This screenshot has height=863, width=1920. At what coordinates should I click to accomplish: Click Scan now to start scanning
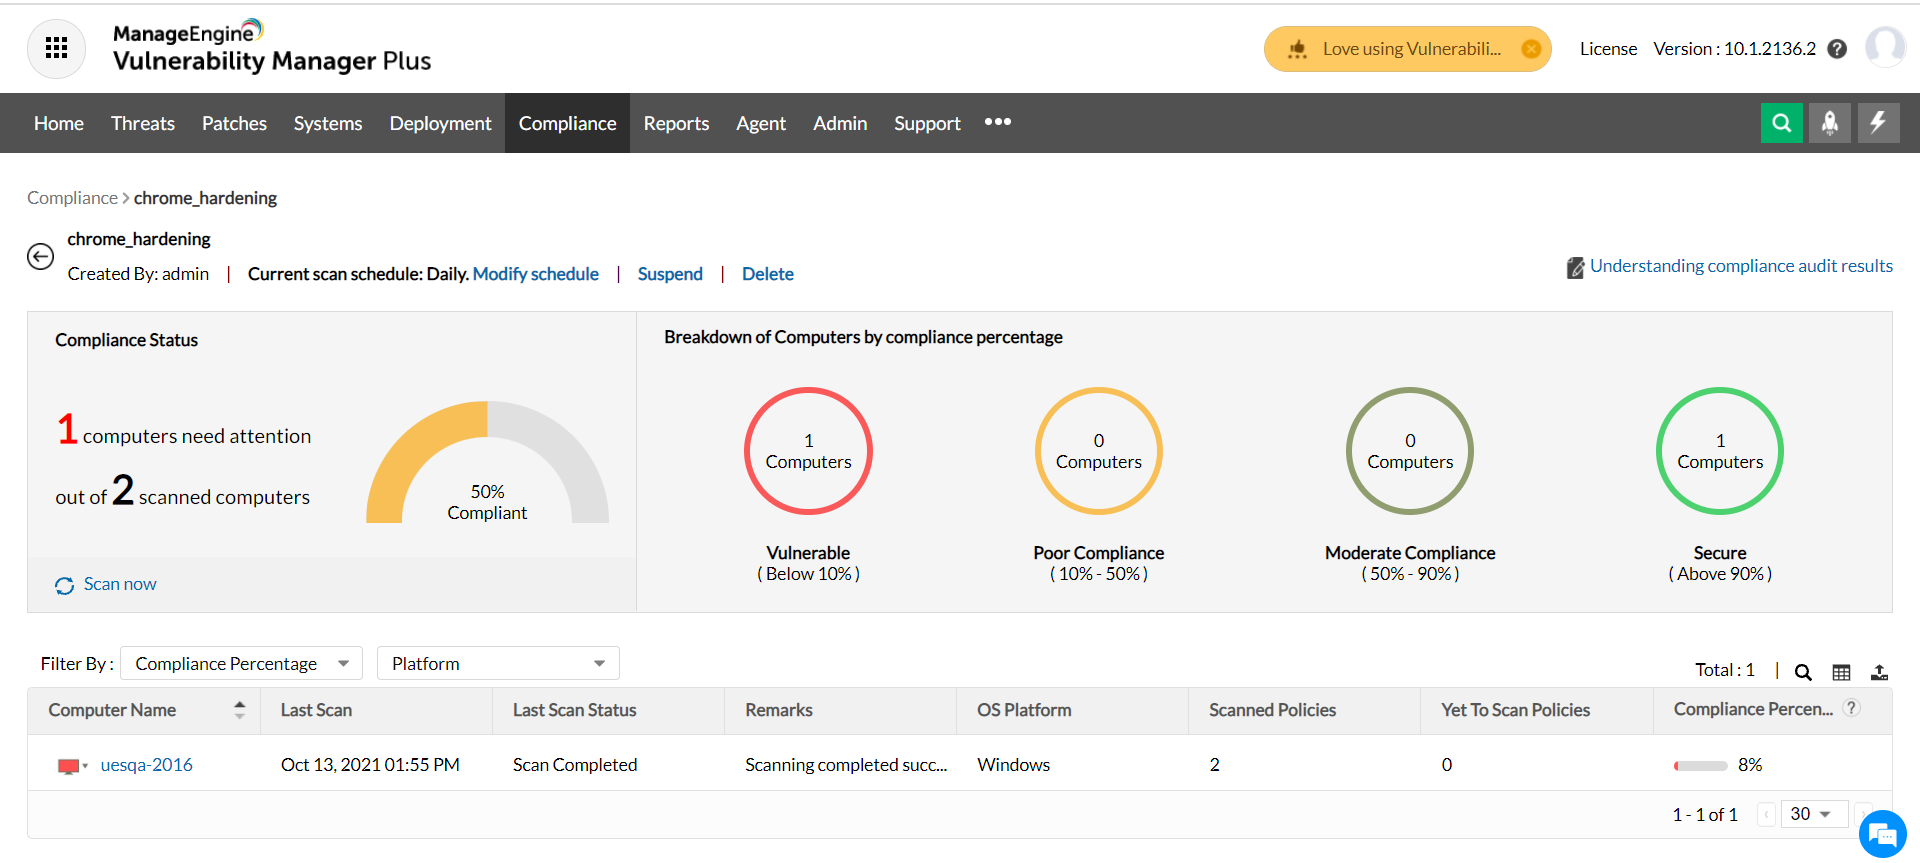tap(119, 584)
